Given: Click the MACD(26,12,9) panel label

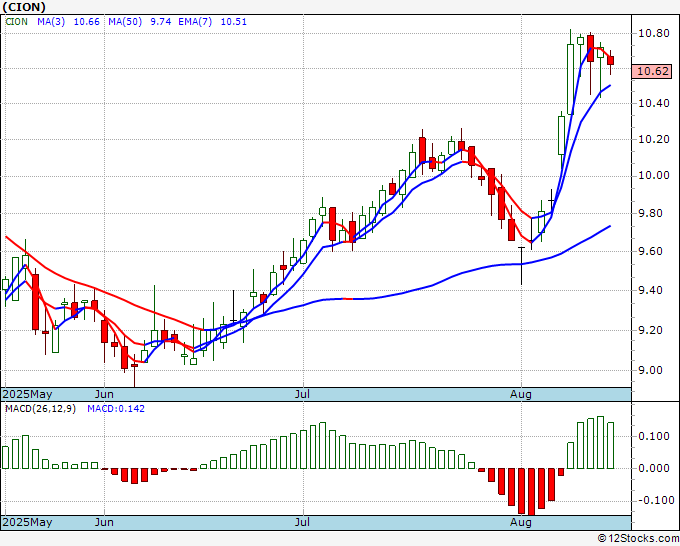Looking at the screenshot, I should (40, 409).
